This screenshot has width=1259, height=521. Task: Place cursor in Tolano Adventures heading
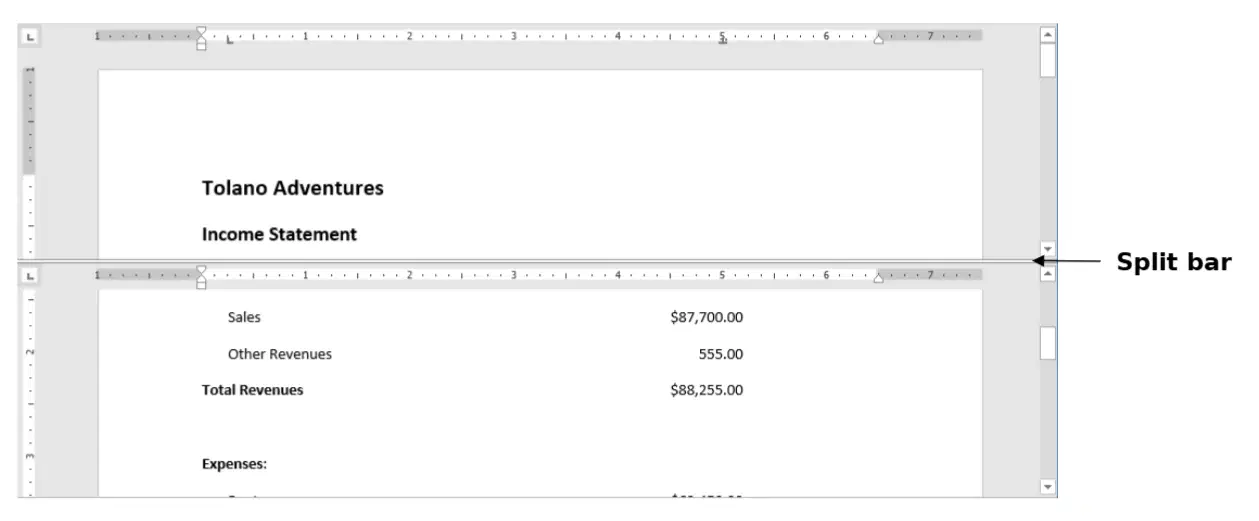click(292, 188)
